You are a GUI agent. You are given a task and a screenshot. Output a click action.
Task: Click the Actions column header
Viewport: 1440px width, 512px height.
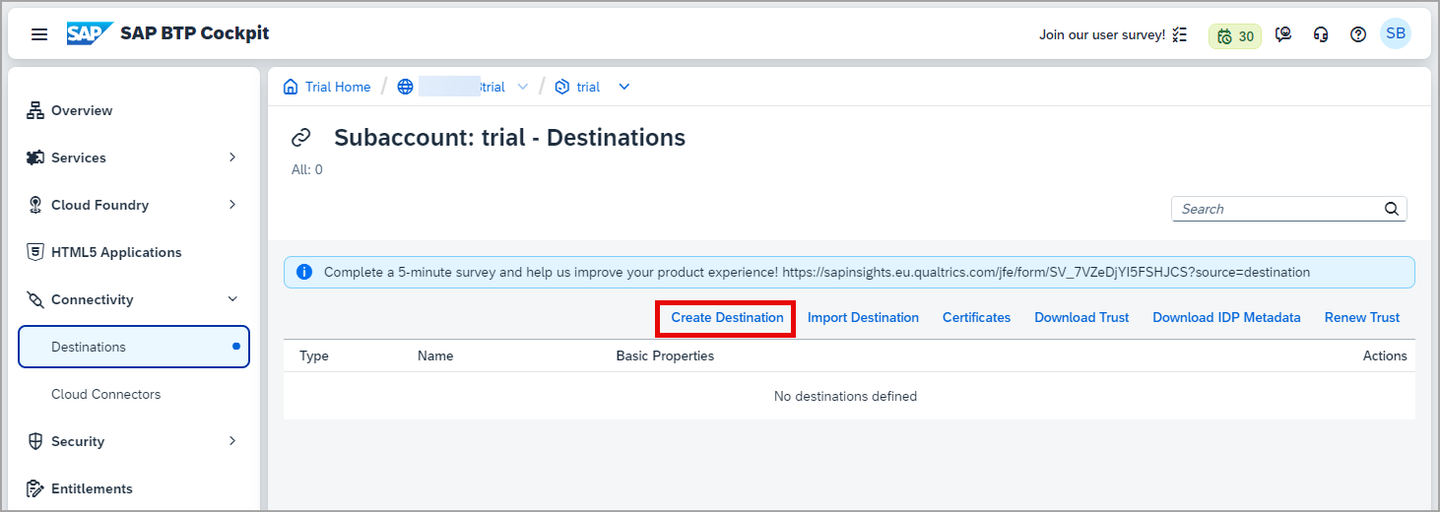click(x=1385, y=356)
